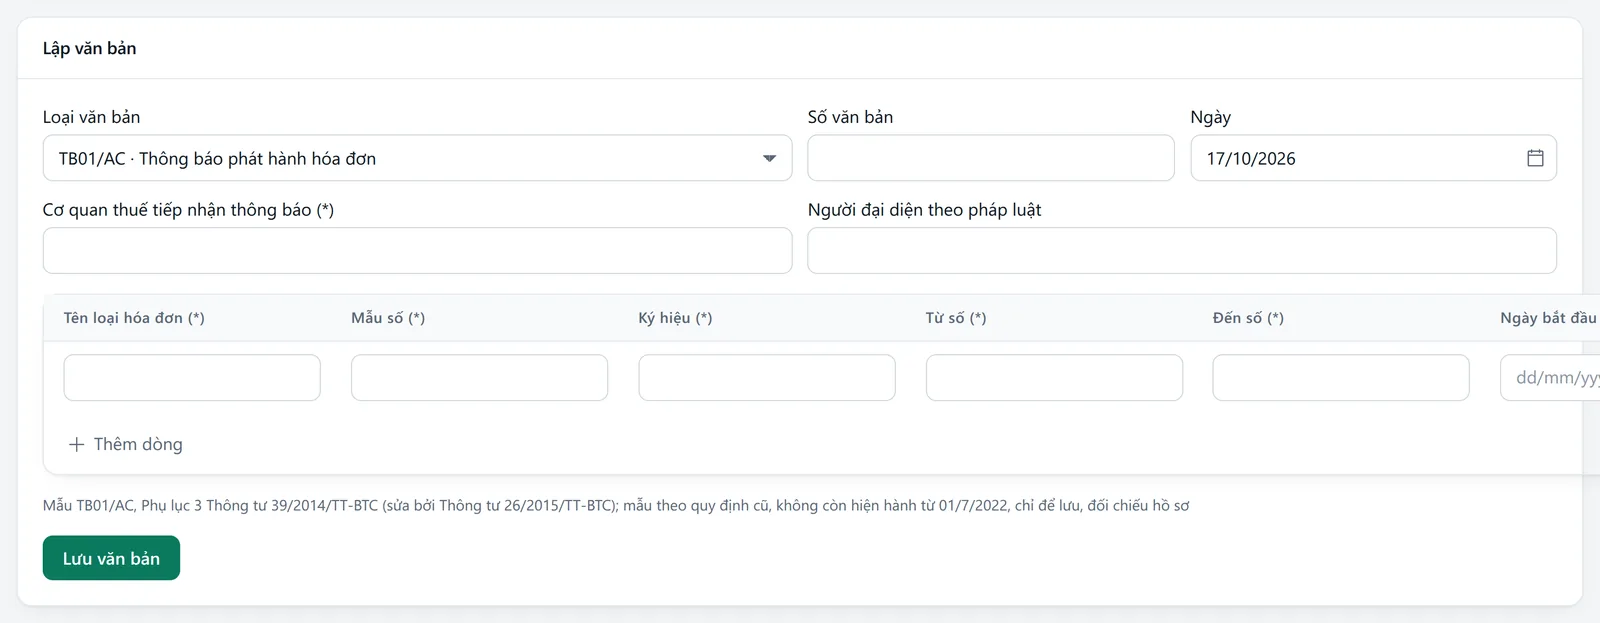This screenshot has height=623, width=1600.
Task: Open the calendar picker in Ngày field
Action: (1535, 158)
